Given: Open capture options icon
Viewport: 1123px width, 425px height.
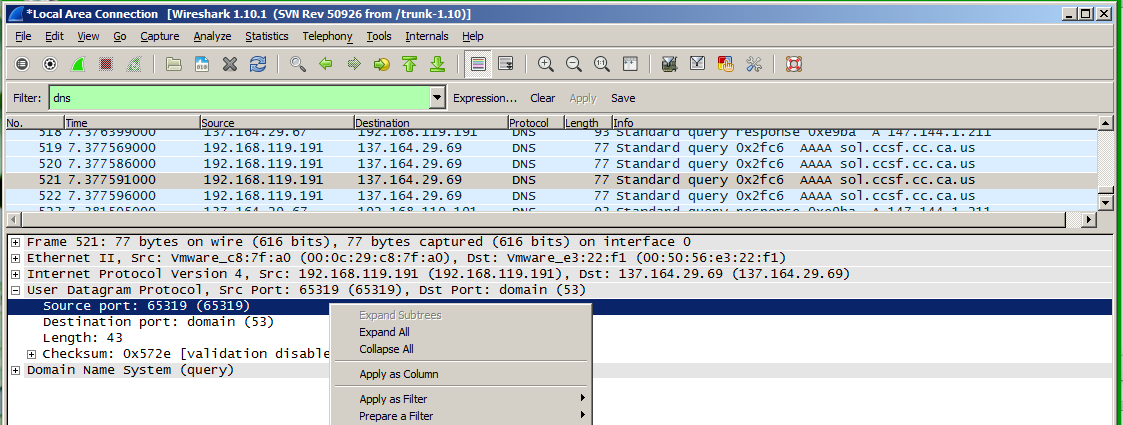Looking at the screenshot, I should pos(49,65).
